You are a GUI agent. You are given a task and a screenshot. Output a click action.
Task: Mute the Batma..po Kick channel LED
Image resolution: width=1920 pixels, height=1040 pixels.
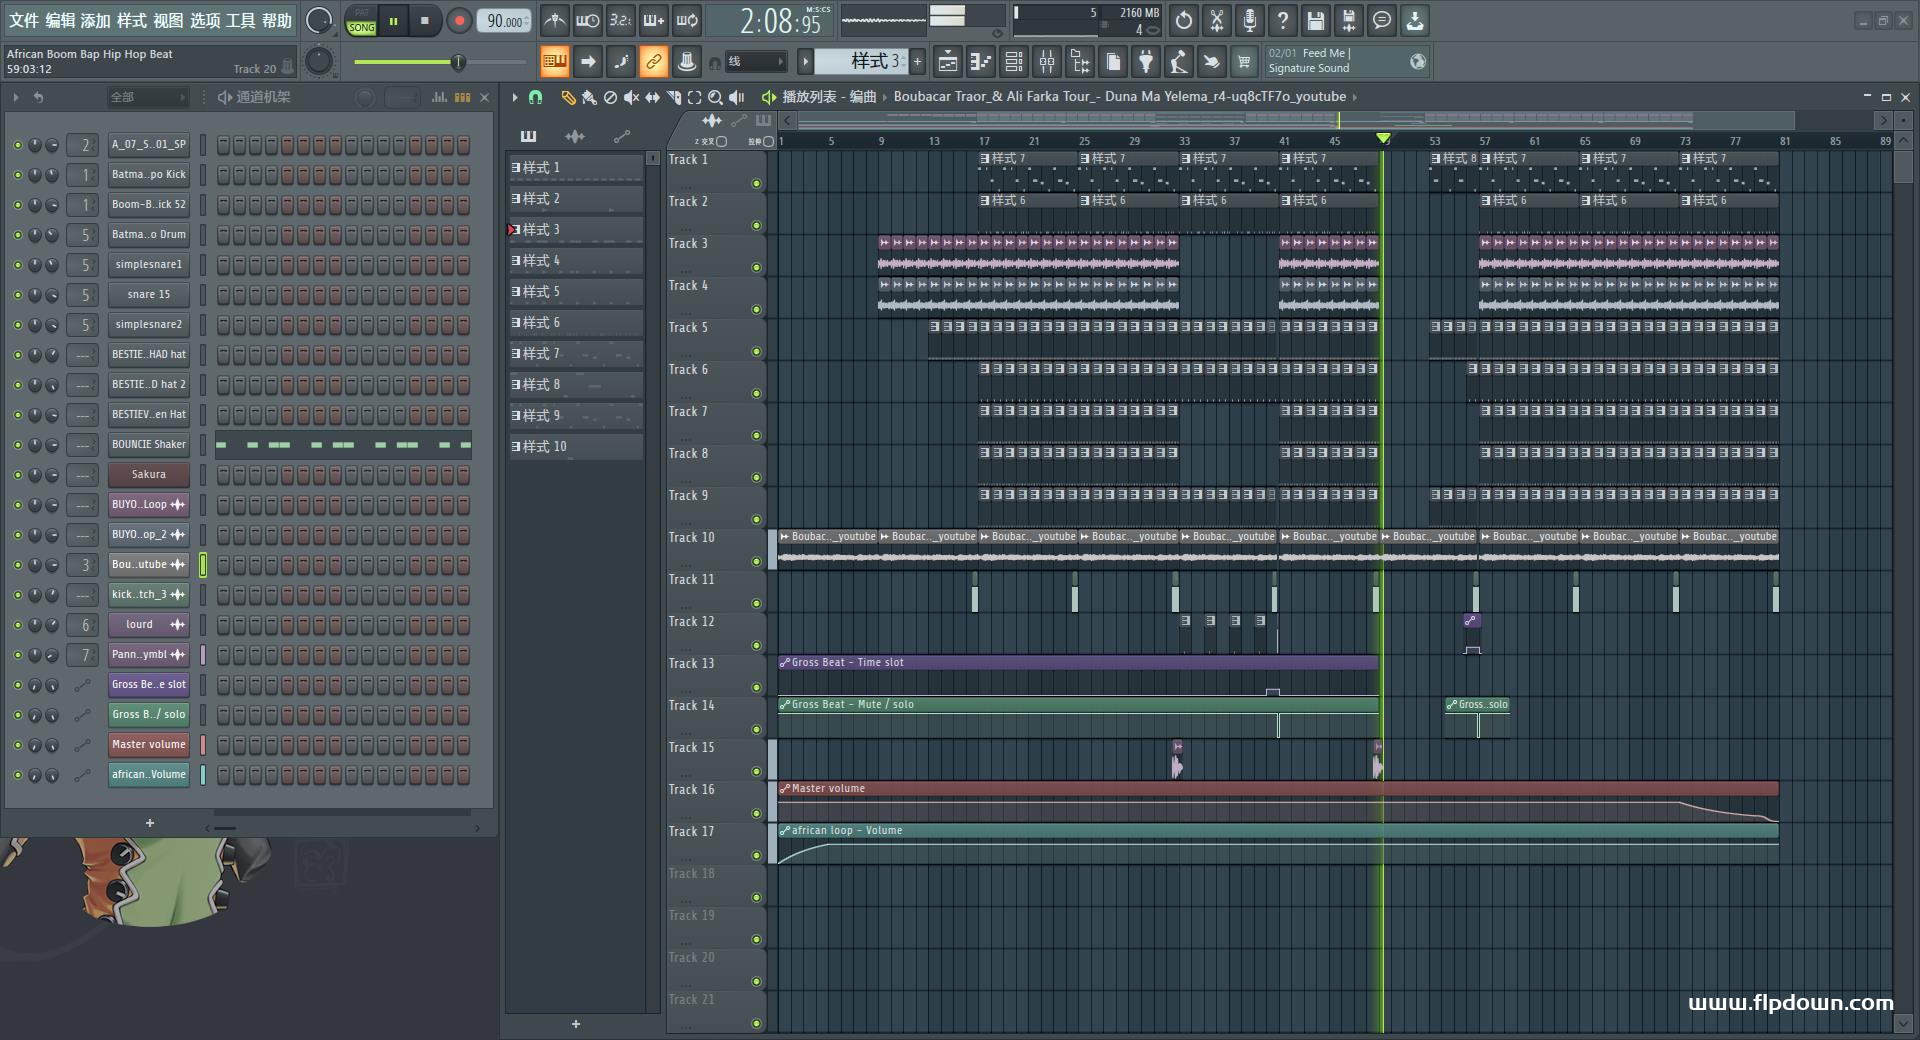click(x=17, y=175)
